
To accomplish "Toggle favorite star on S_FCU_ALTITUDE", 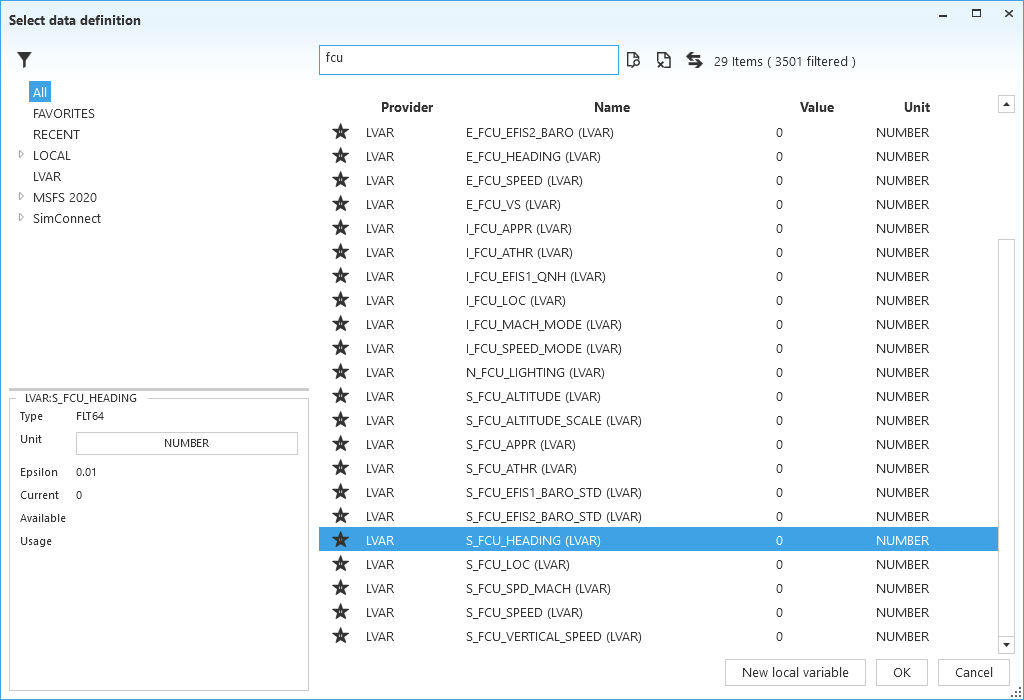I will click(341, 396).
